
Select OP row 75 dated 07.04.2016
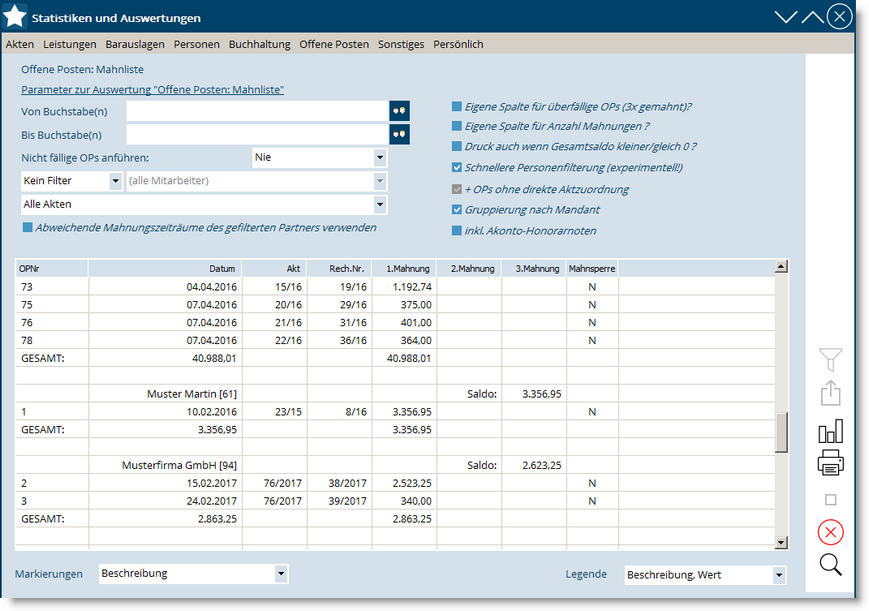pos(395,304)
